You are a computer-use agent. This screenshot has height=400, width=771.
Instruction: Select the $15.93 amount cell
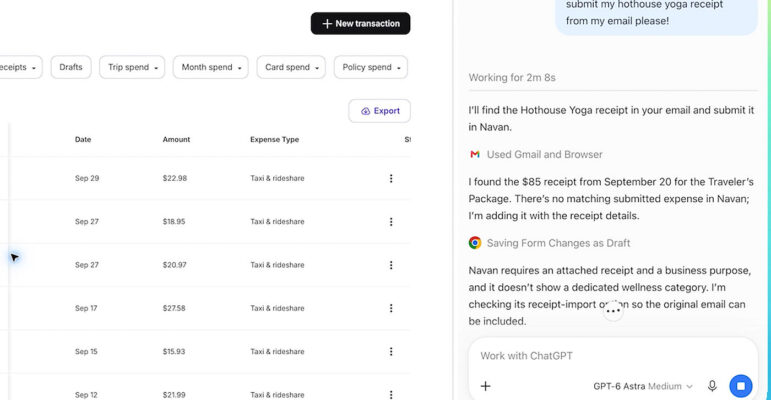pos(174,352)
